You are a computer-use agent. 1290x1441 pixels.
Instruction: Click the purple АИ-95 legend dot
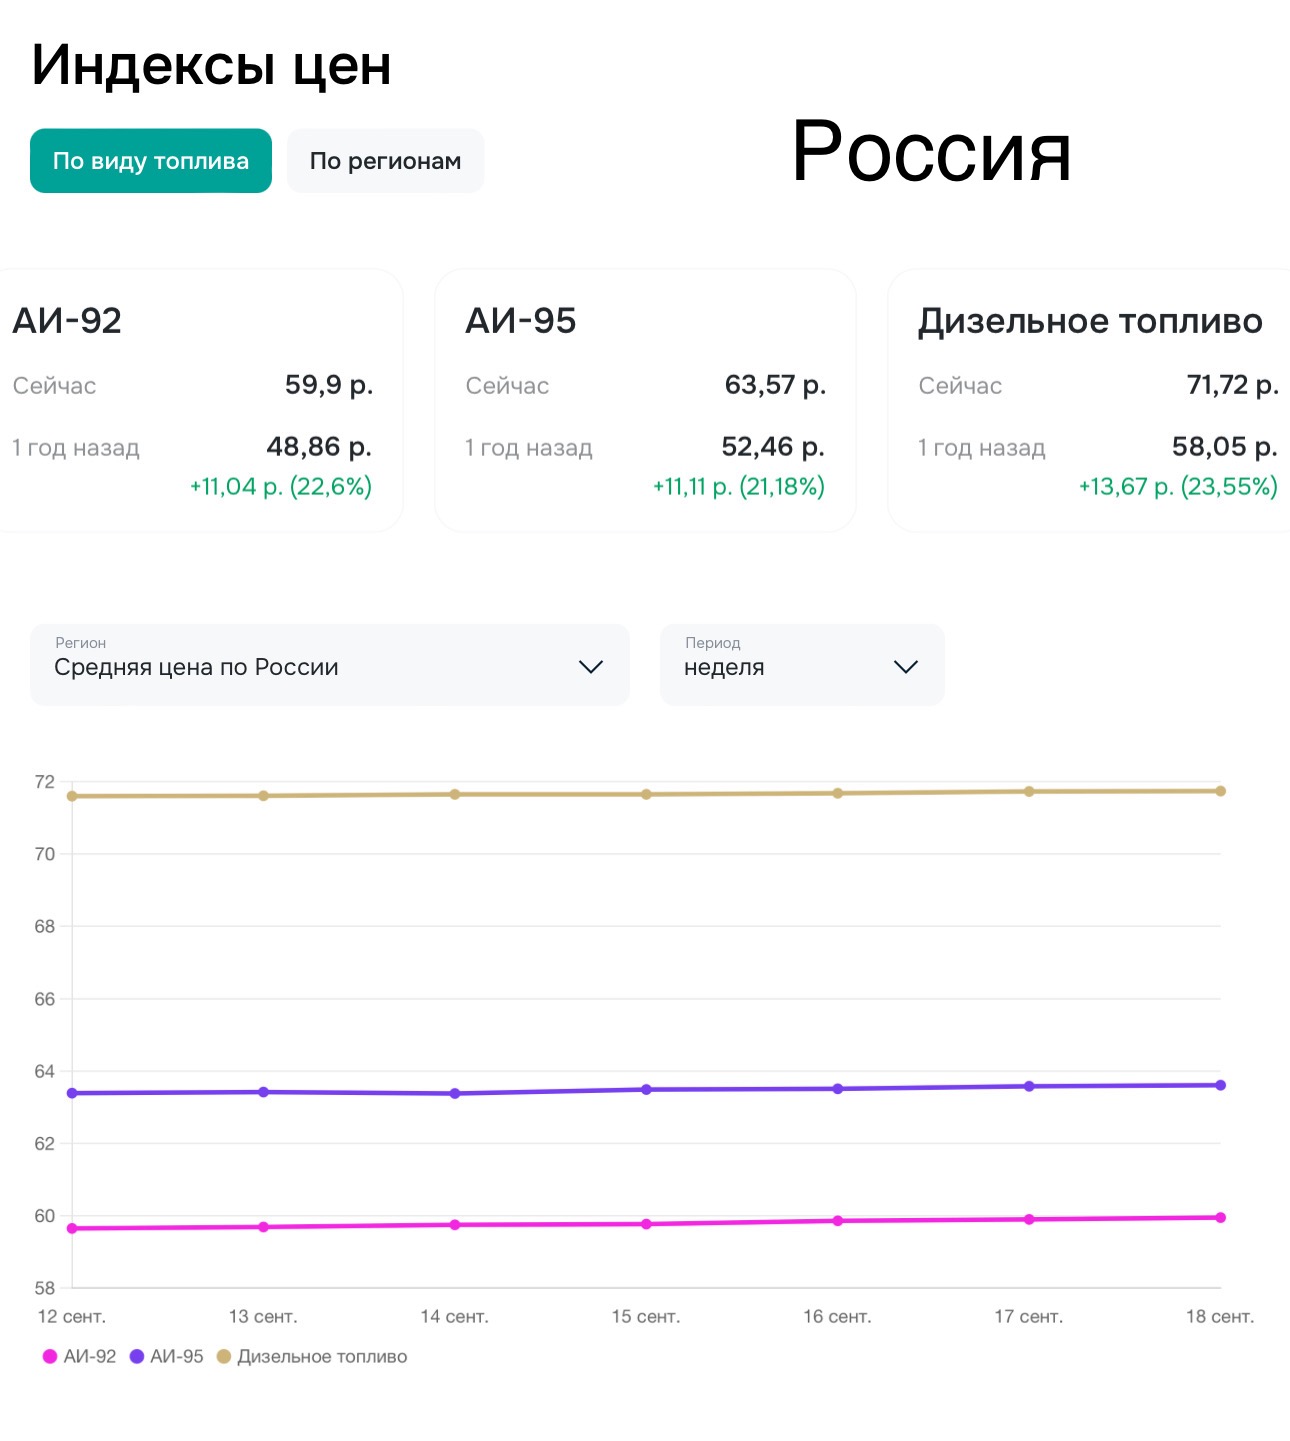click(137, 1357)
